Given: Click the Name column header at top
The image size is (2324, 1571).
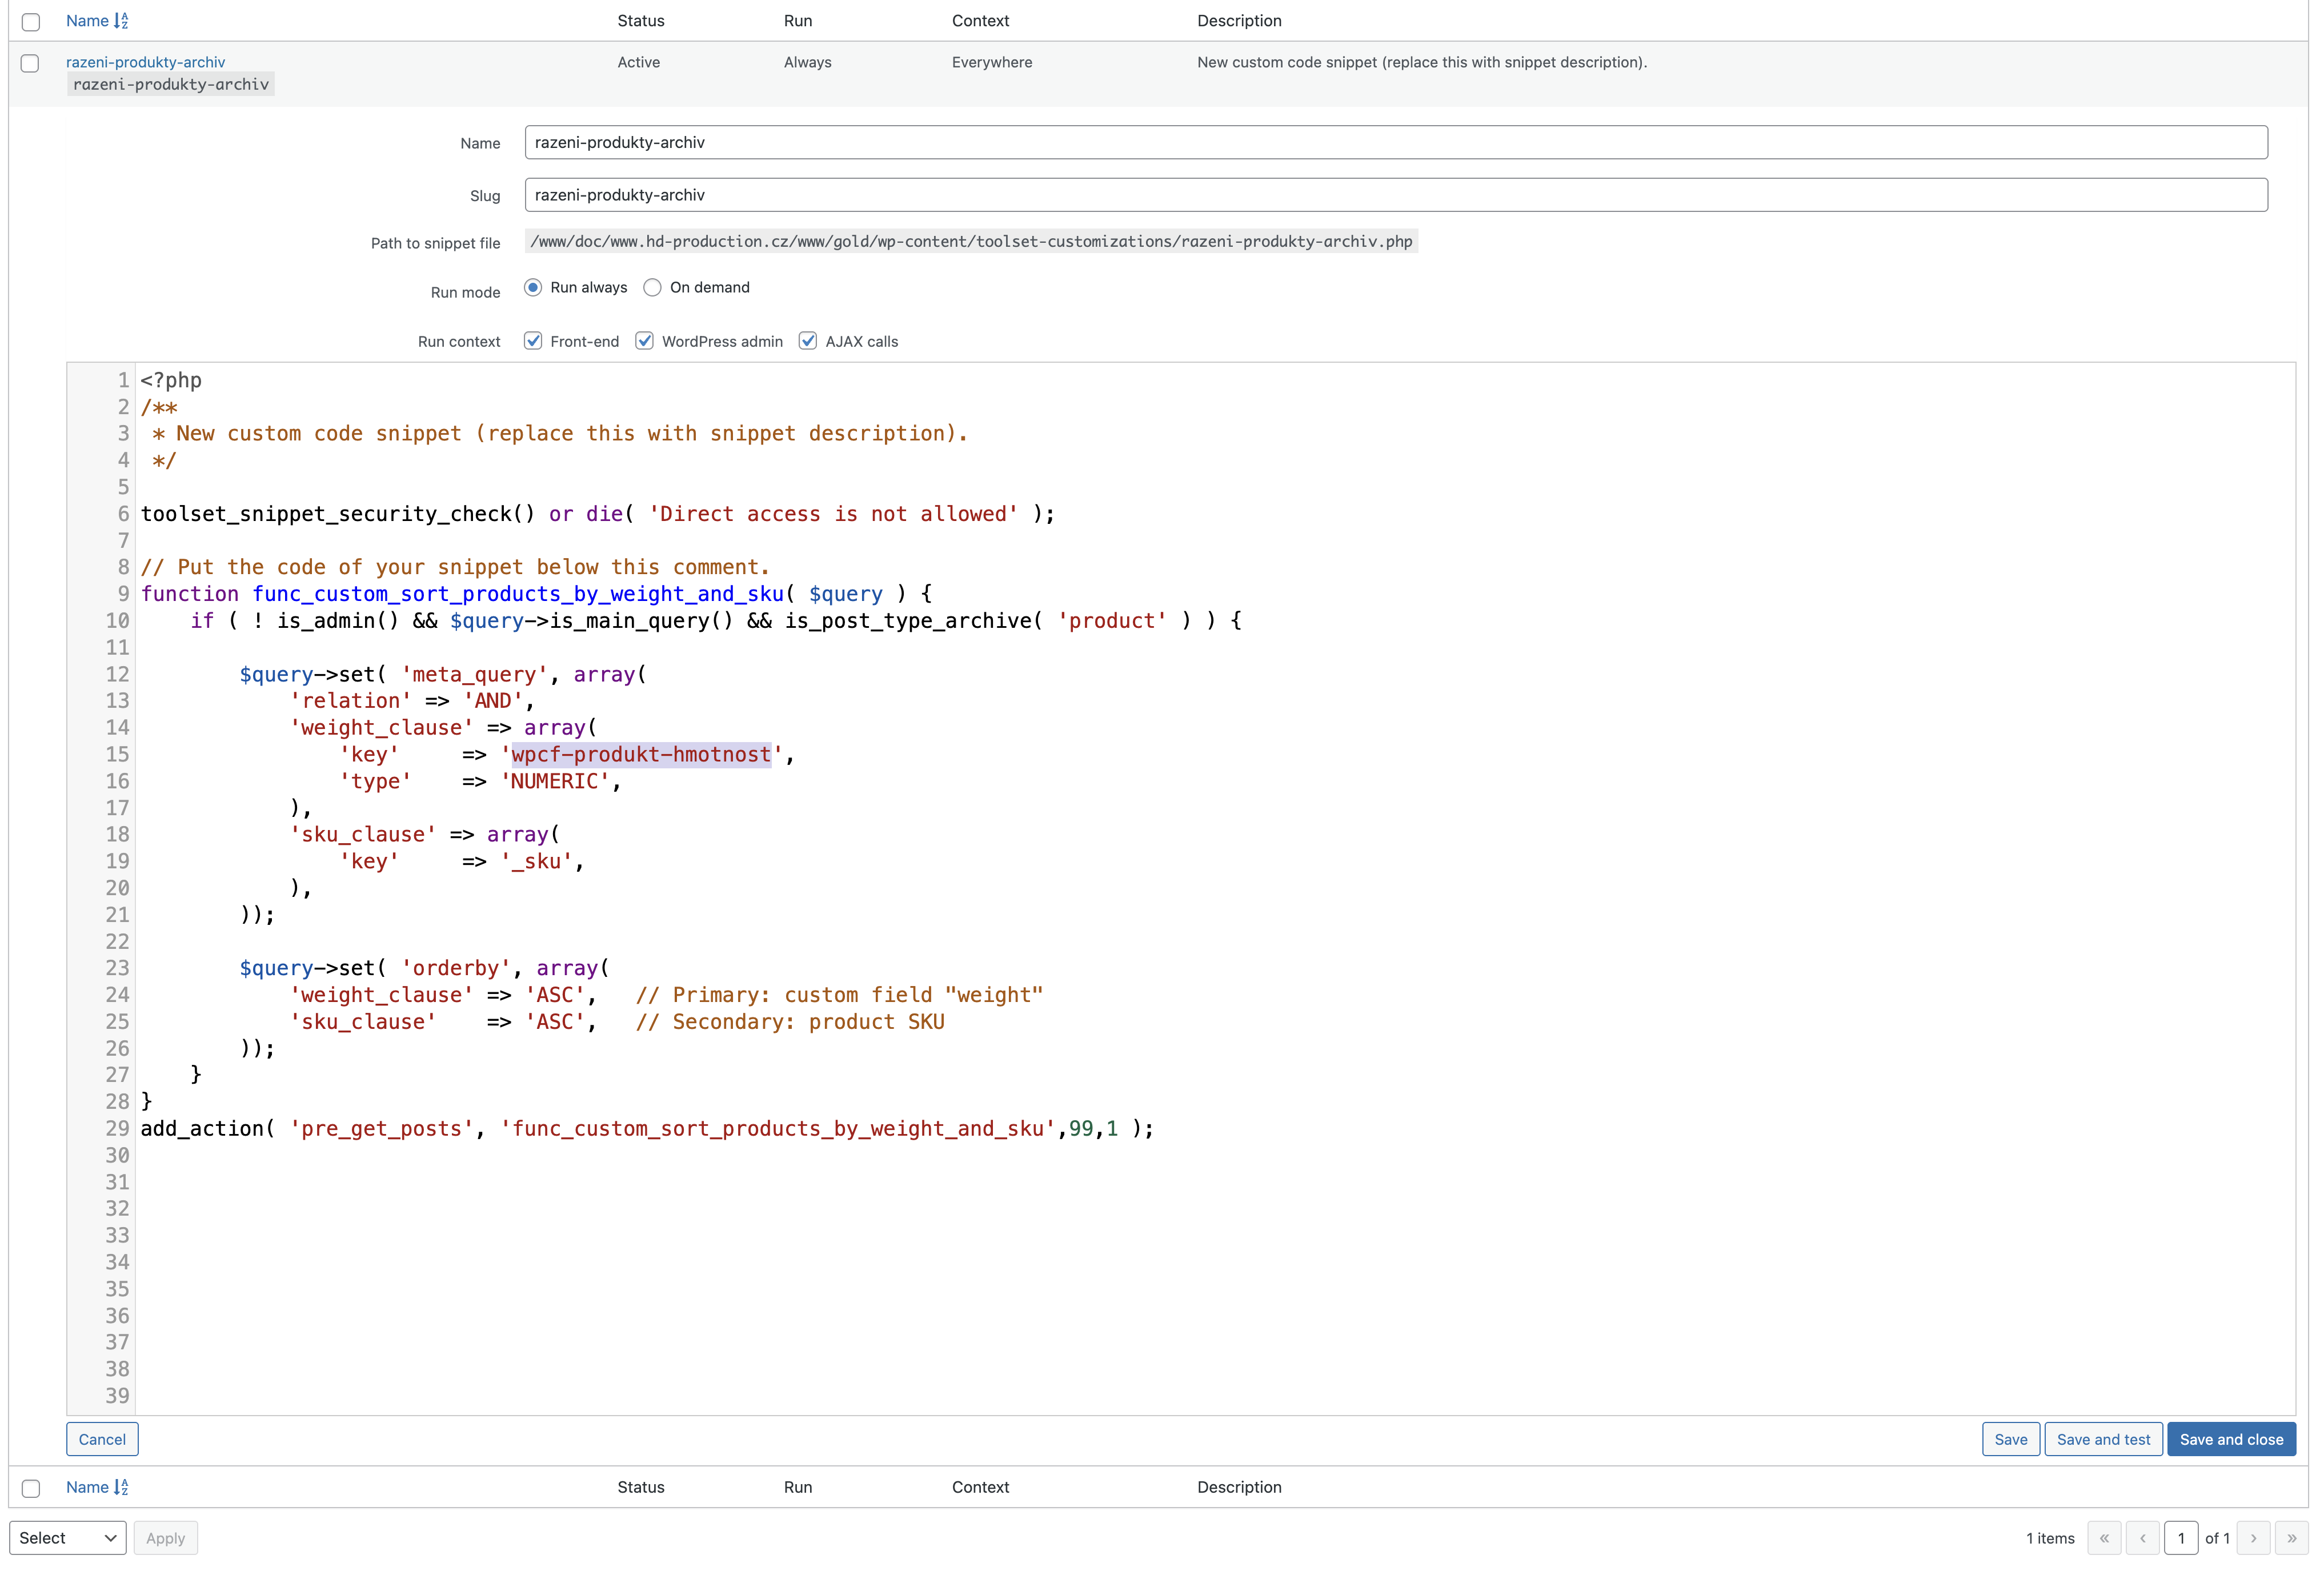Looking at the screenshot, I should [87, 21].
